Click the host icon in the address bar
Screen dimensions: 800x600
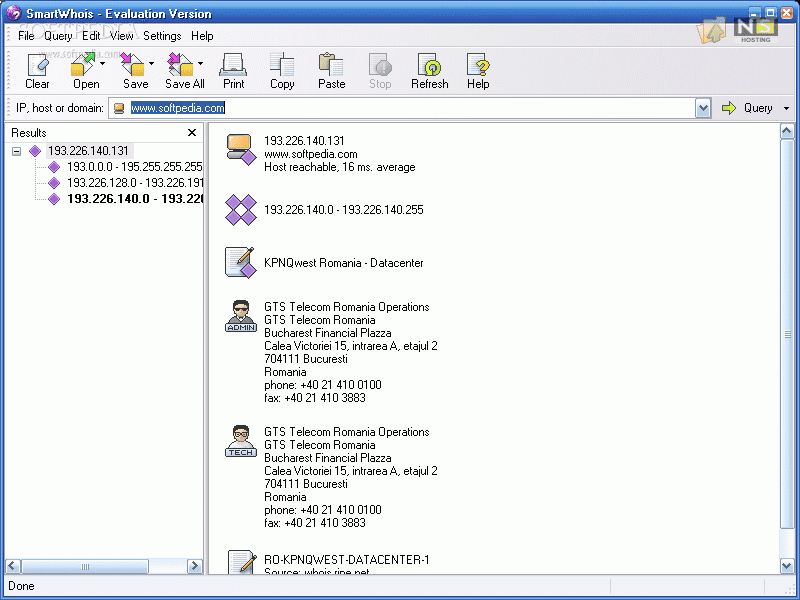[x=119, y=108]
